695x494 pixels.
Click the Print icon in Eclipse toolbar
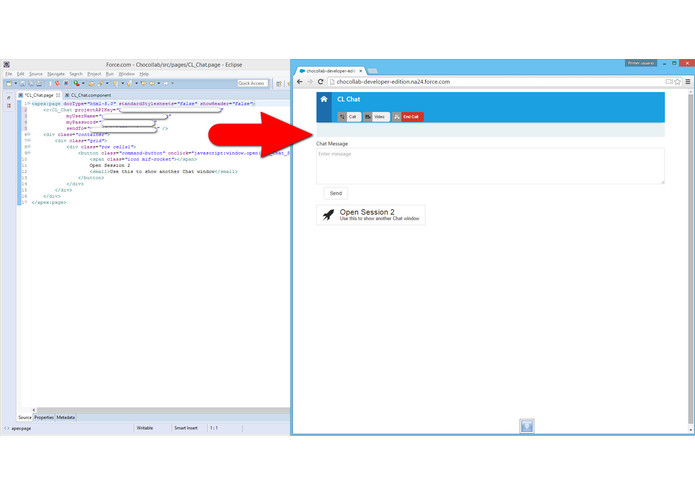click(x=39, y=83)
